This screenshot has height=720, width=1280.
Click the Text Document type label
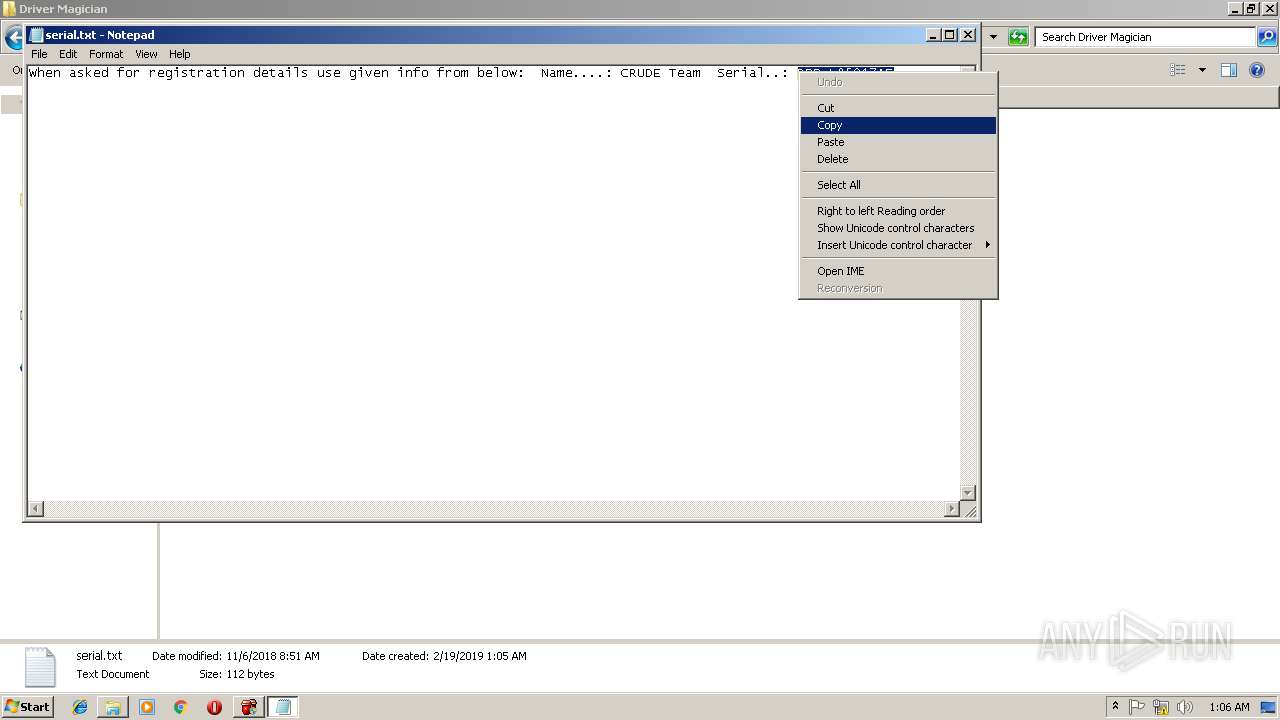click(x=113, y=674)
